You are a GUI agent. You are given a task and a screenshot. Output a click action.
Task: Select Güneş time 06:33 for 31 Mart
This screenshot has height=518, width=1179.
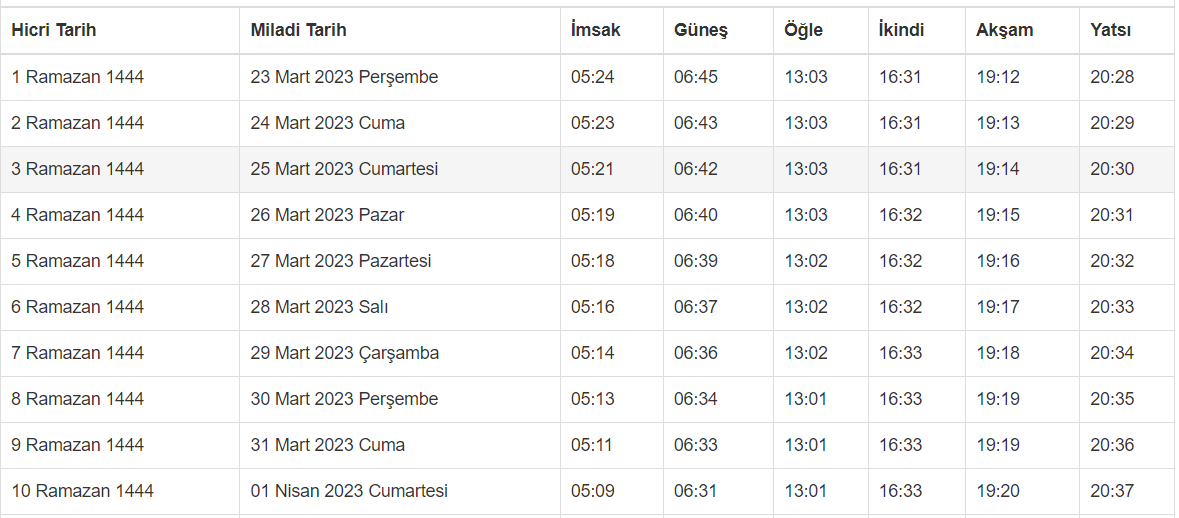(695, 445)
